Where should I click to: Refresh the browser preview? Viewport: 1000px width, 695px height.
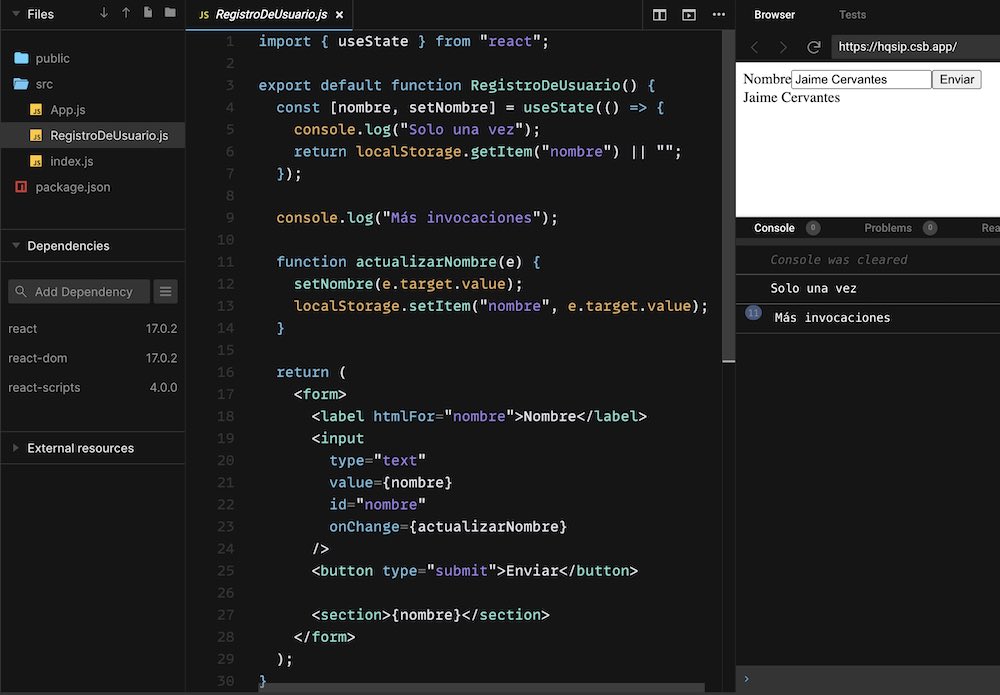point(813,47)
